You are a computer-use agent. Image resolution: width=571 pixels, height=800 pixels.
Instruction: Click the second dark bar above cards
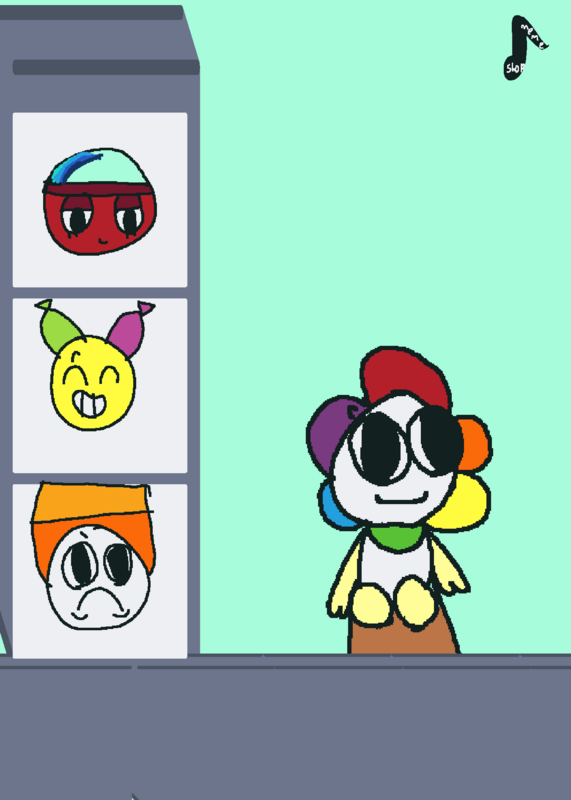tap(106, 67)
